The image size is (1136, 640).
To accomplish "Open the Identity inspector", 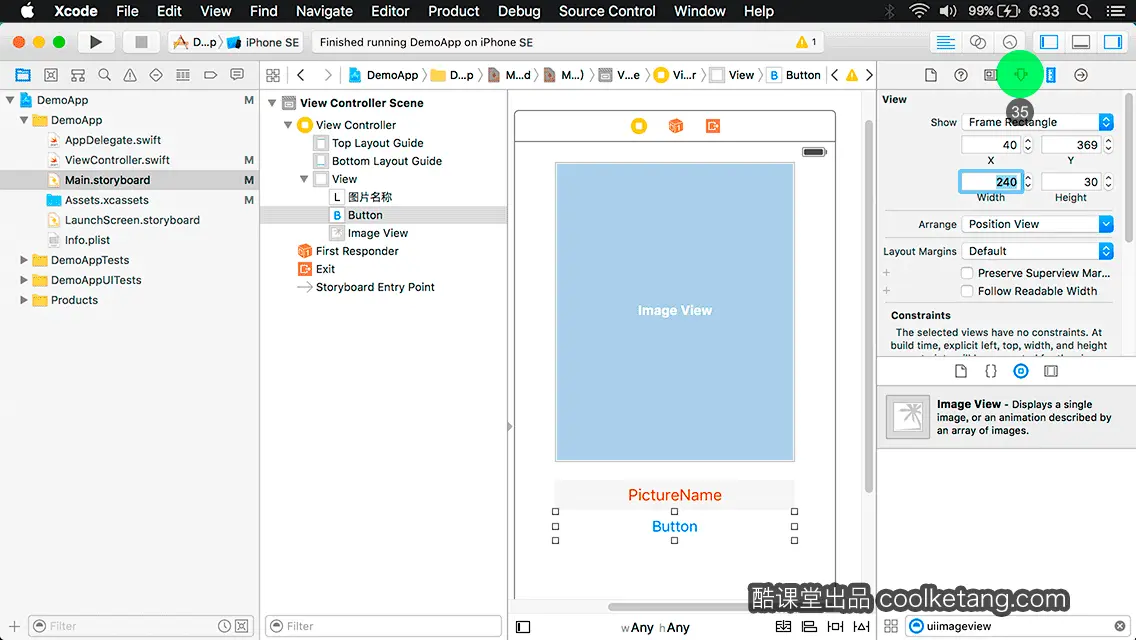I will 990,75.
